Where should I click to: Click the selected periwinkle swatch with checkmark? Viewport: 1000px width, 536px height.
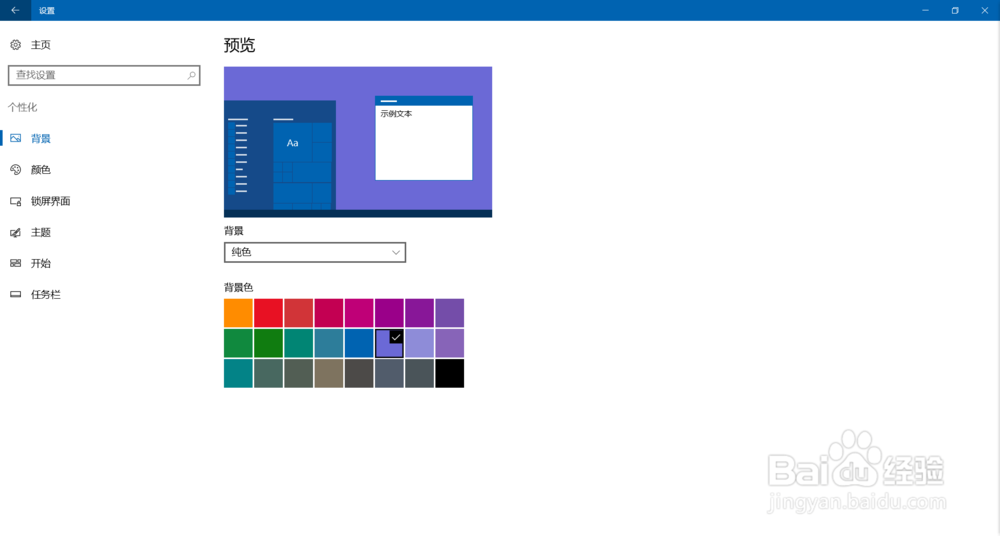pyautogui.click(x=389, y=343)
